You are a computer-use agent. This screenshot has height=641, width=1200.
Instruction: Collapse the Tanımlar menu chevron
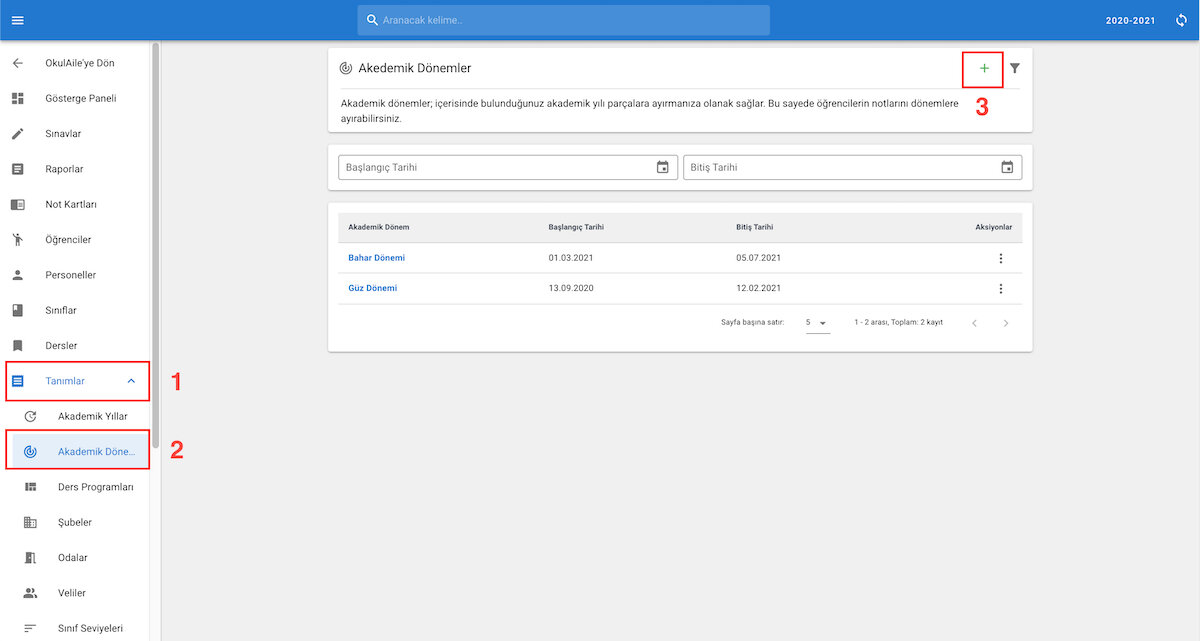[x=131, y=381]
